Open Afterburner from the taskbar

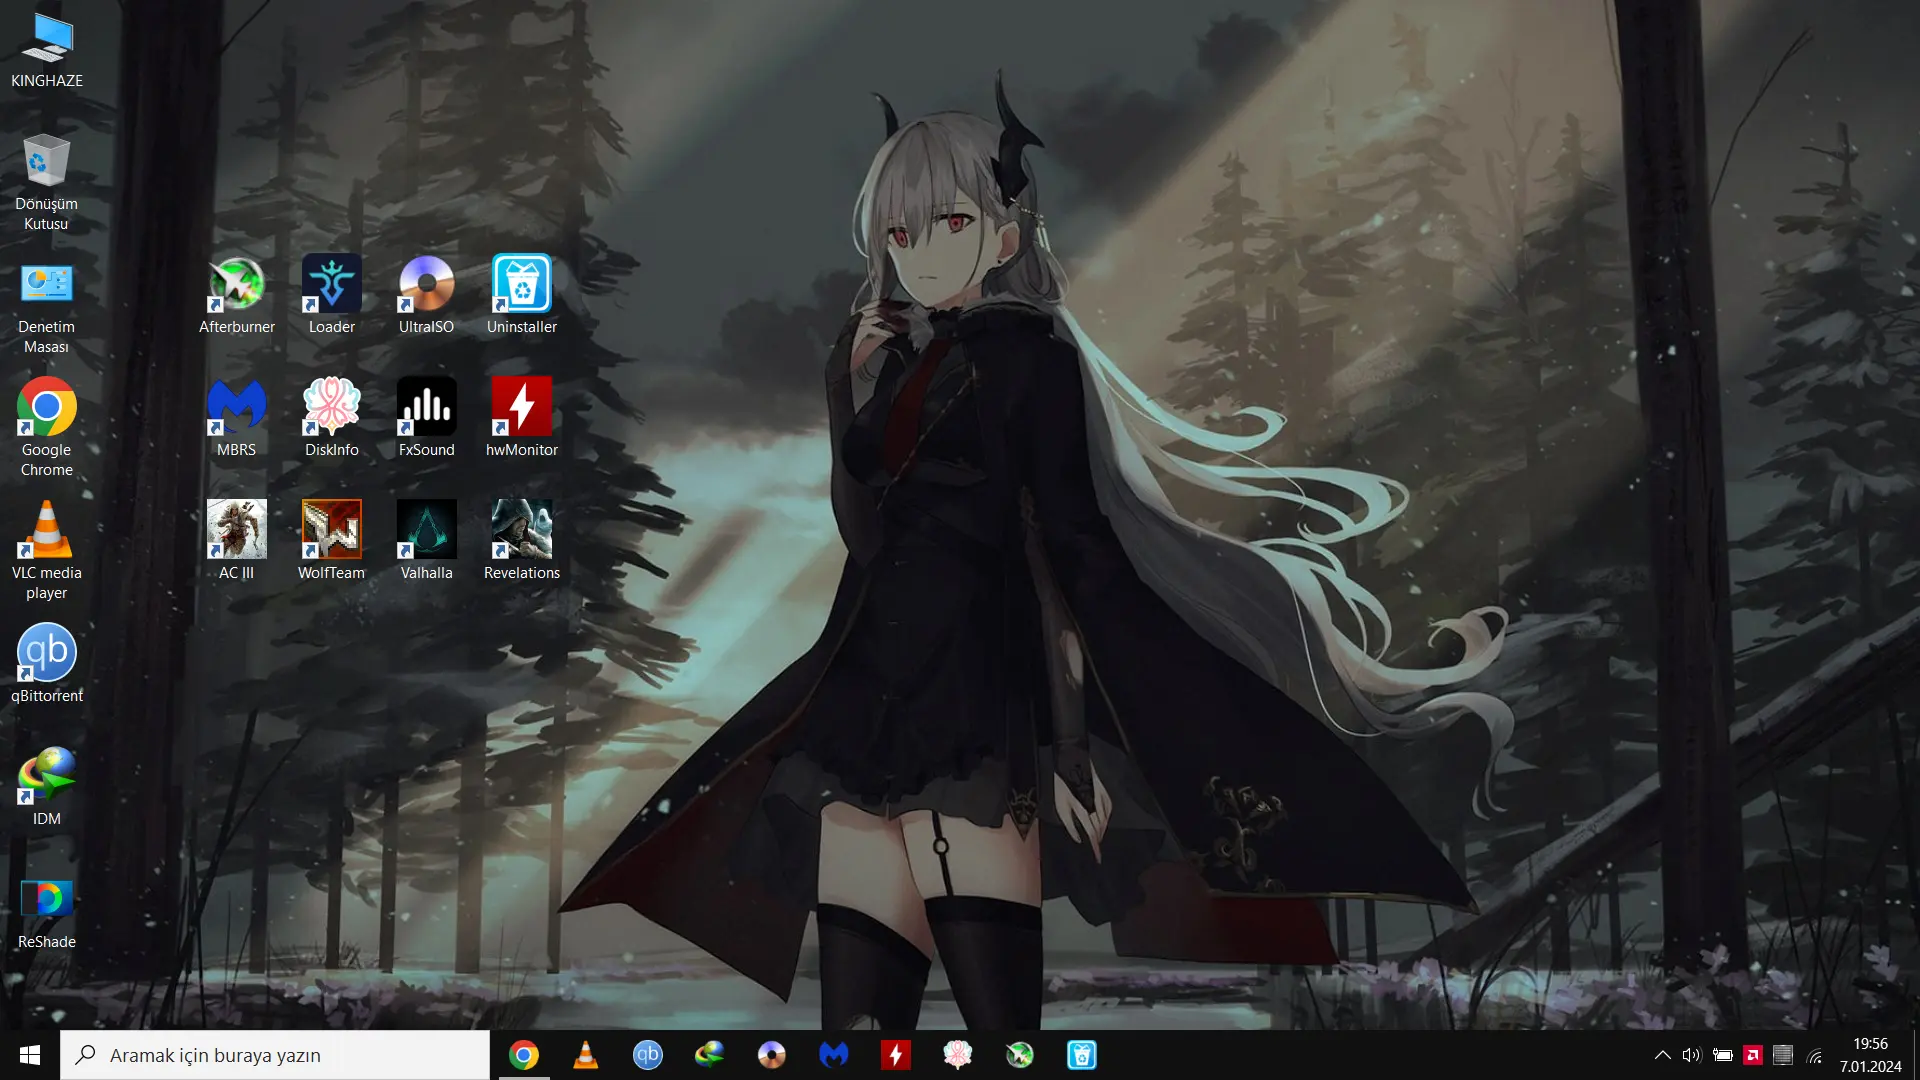[x=1020, y=1055]
